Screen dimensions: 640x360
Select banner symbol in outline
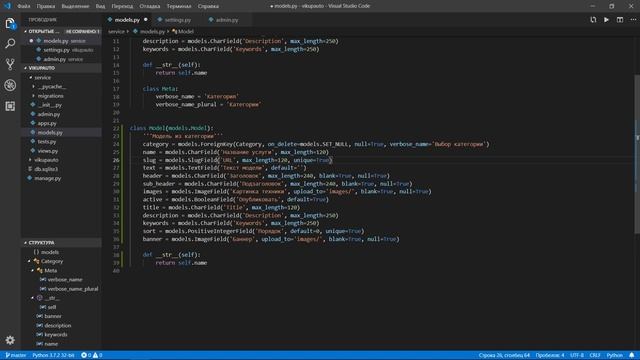point(53,316)
